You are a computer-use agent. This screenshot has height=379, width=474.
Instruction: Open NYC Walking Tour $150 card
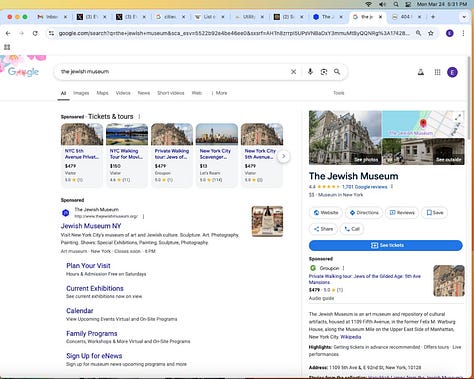click(127, 154)
